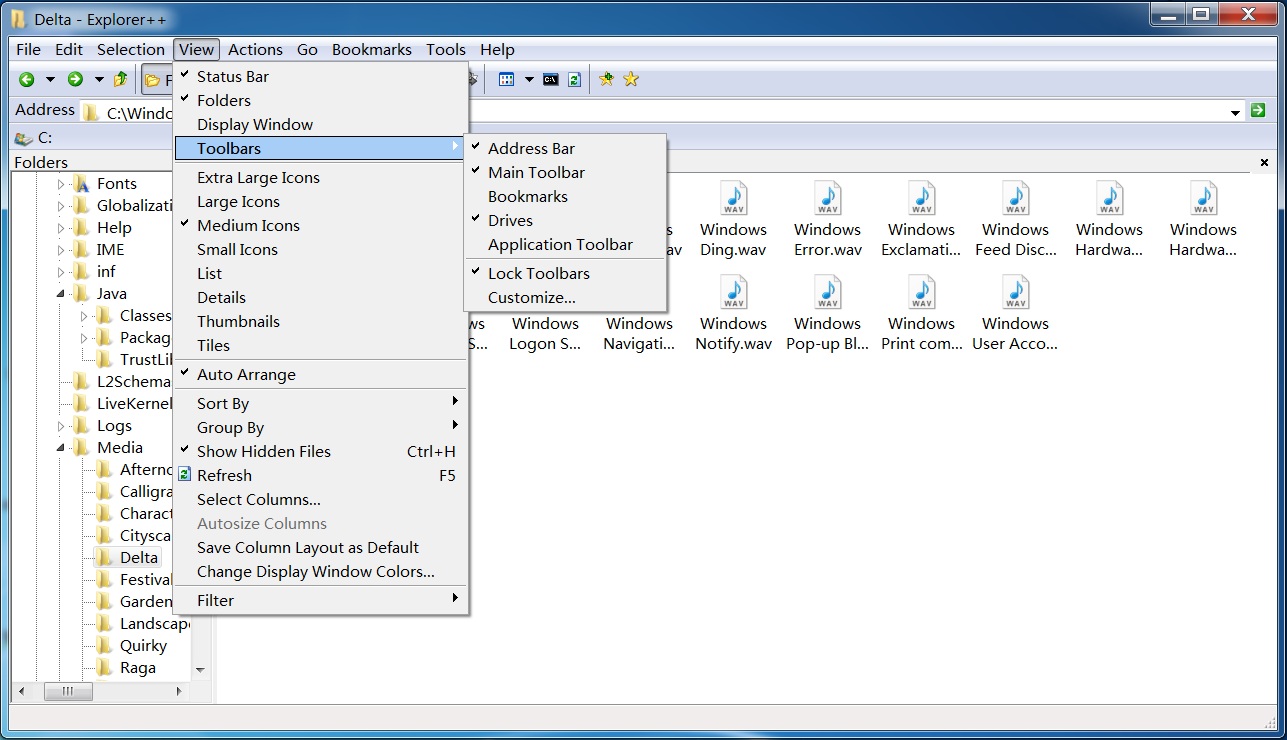Turn off the Status Bar option

click(x=232, y=77)
